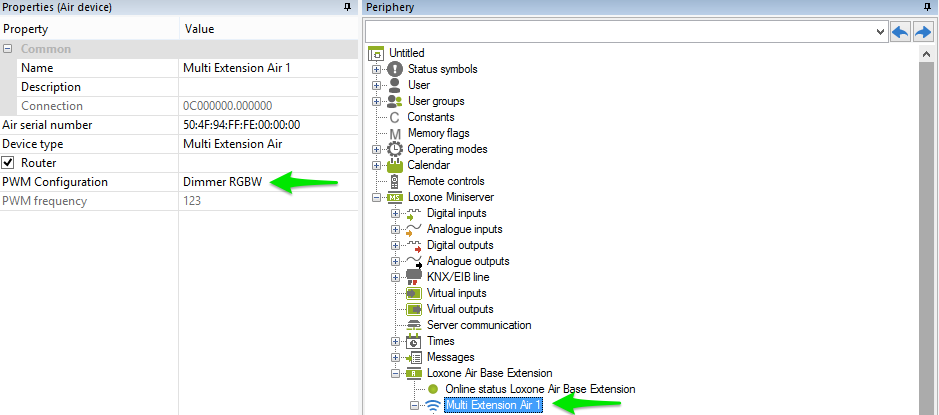Click the Loxone Miniserver MS icon
This screenshot has width=939, height=415.
(395, 197)
